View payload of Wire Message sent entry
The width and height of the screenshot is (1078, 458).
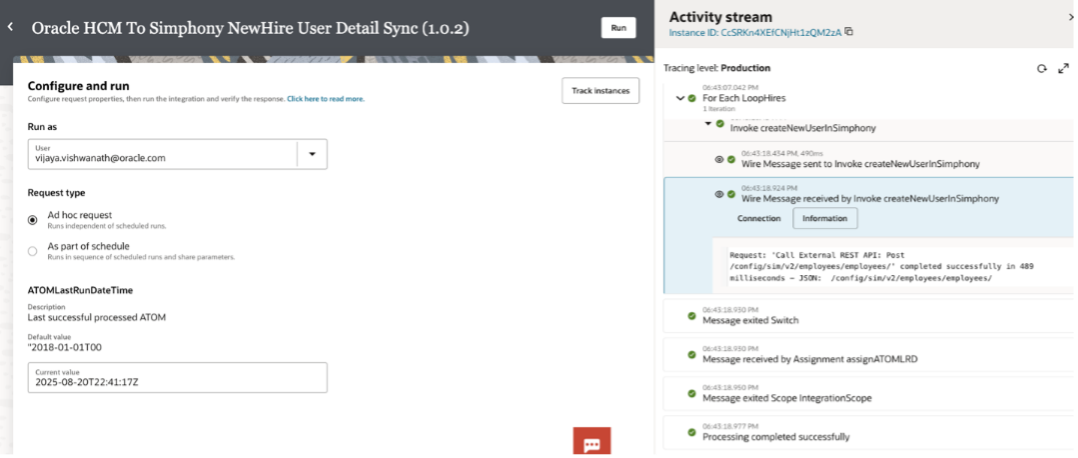point(719,159)
